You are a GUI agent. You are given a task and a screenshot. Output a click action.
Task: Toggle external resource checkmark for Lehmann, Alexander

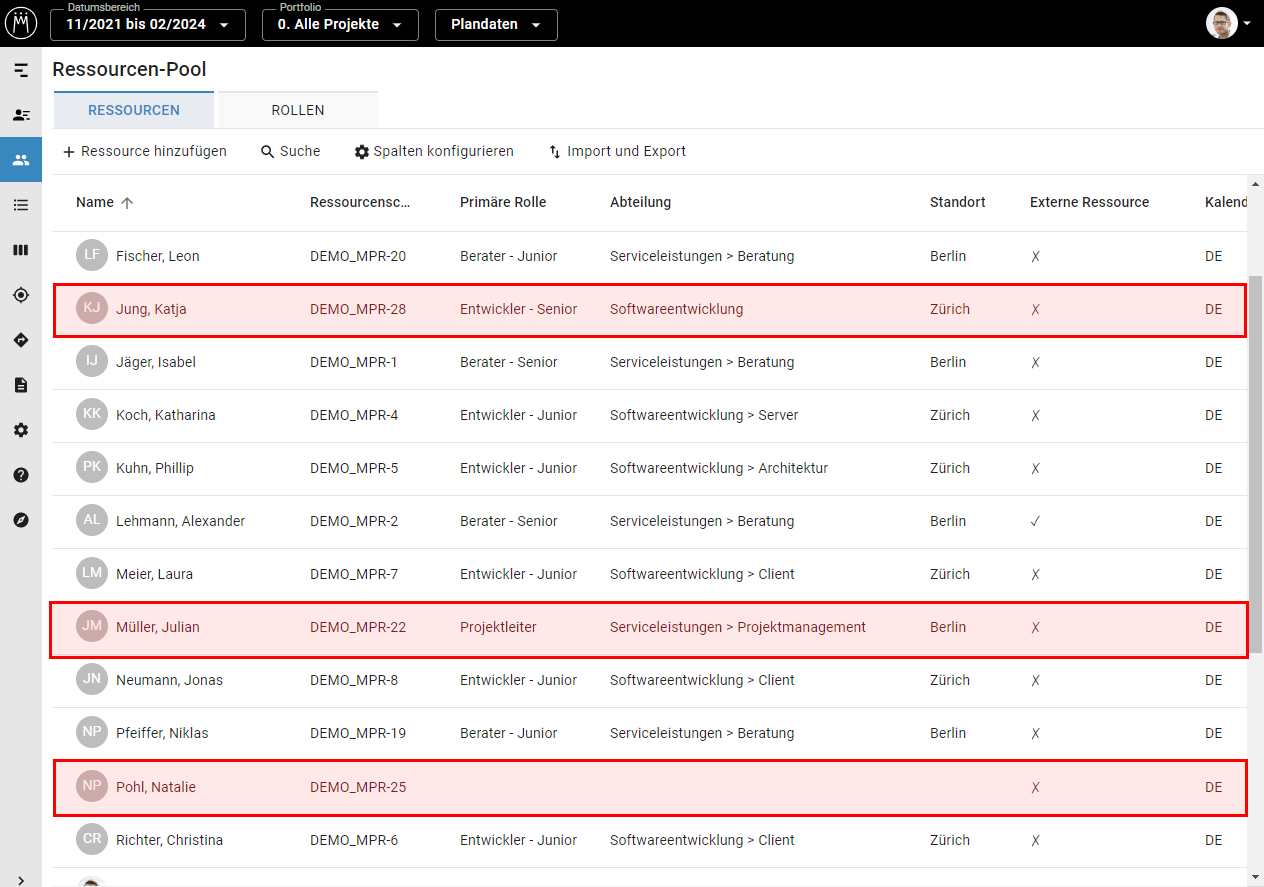click(1035, 521)
